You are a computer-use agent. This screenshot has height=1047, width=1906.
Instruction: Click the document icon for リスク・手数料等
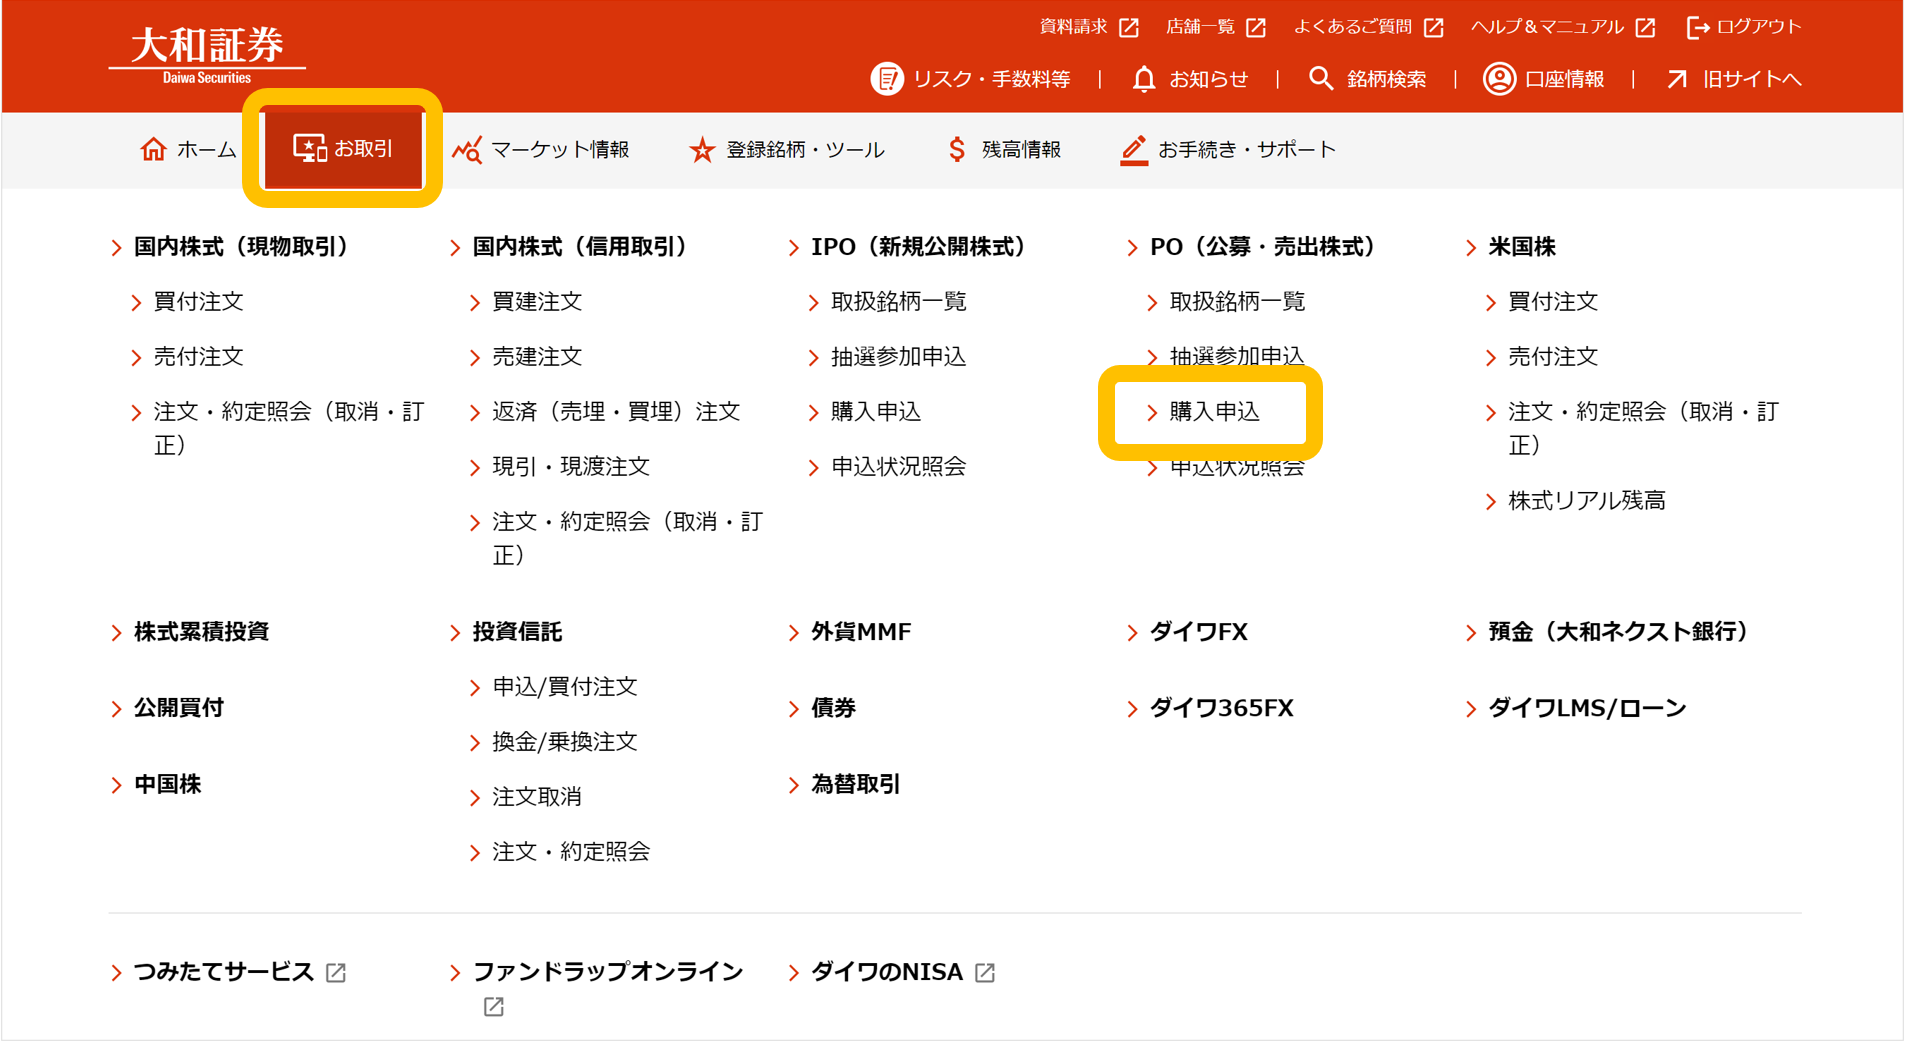(x=886, y=79)
